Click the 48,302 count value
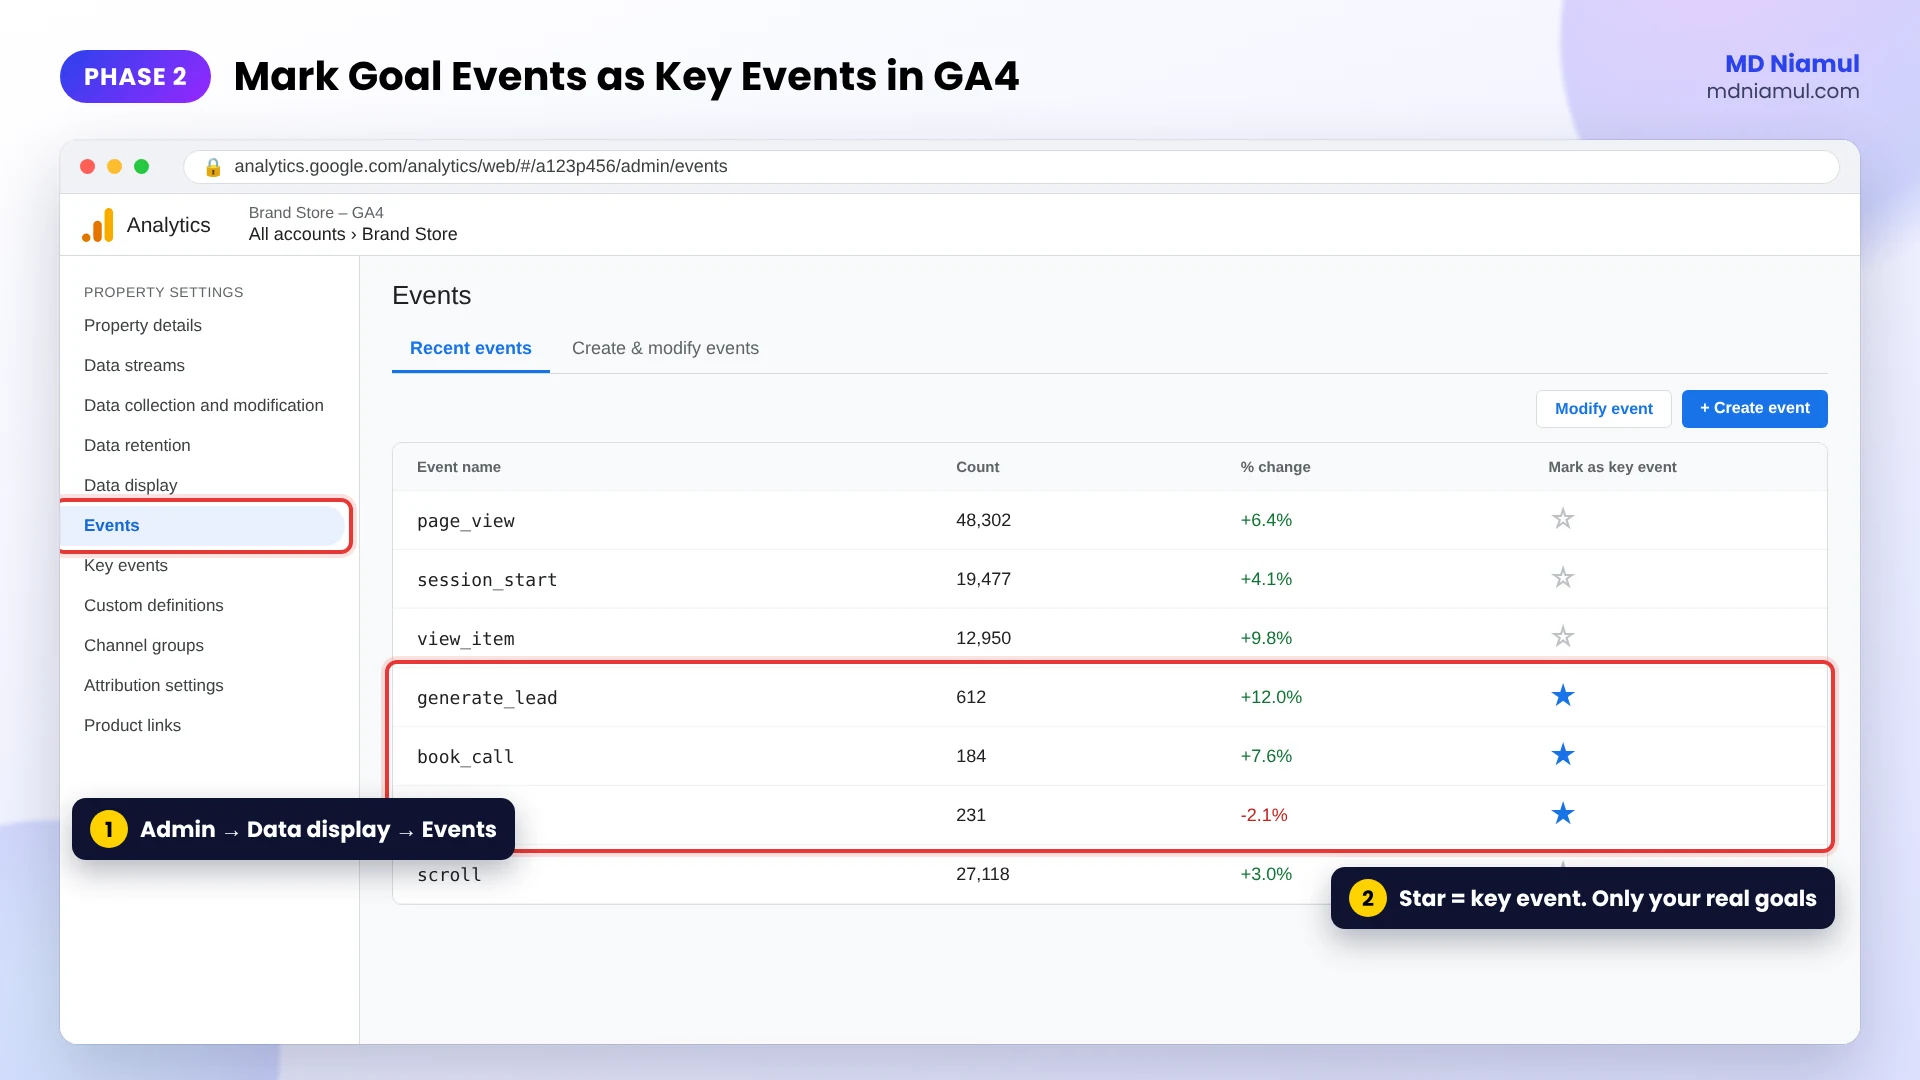Viewport: 1920px width, 1080px height. point(983,520)
